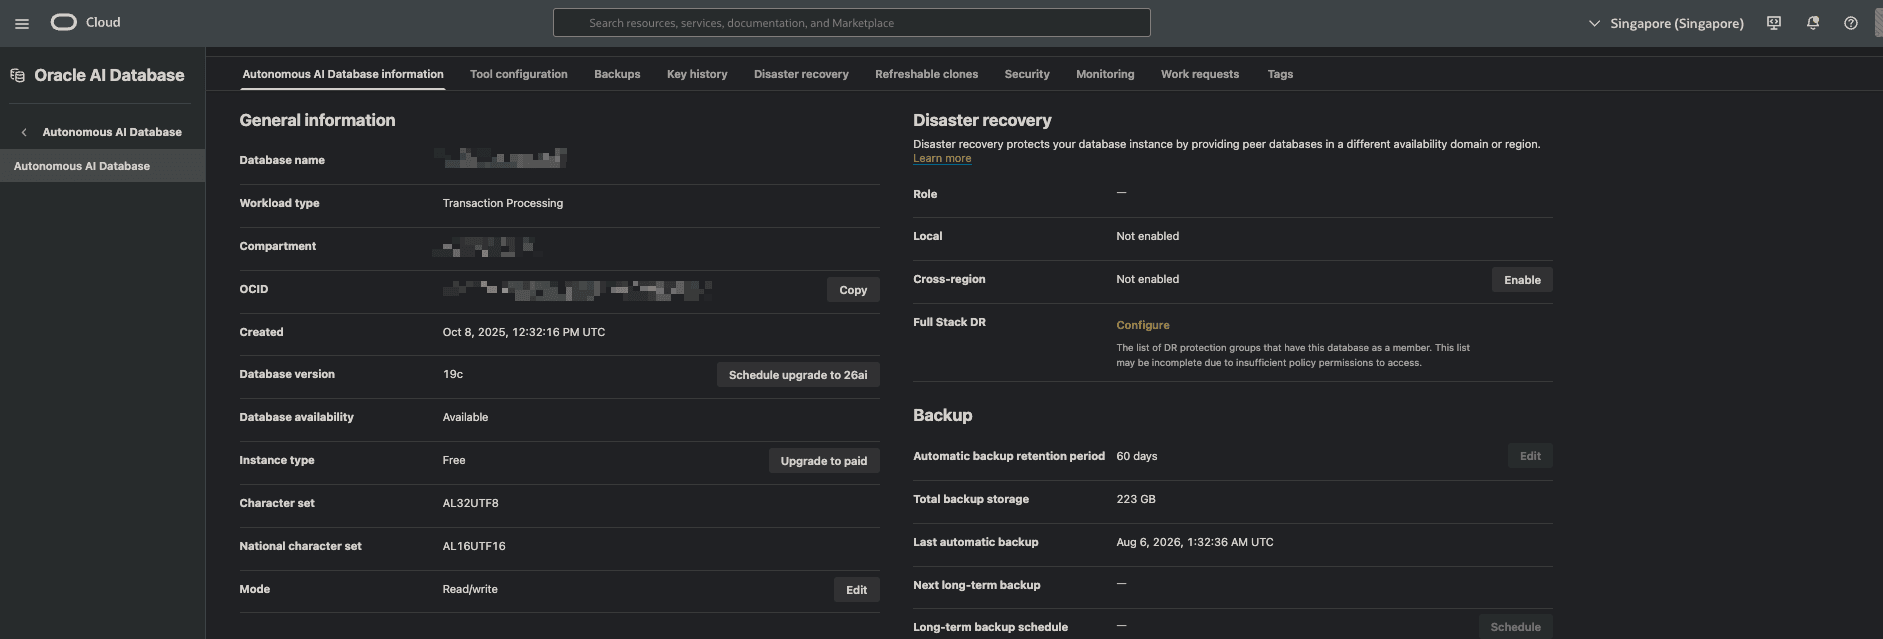1883x639 pixels.
Task: Click the Disaster recovery section heading
Action: tap(982, 120)
